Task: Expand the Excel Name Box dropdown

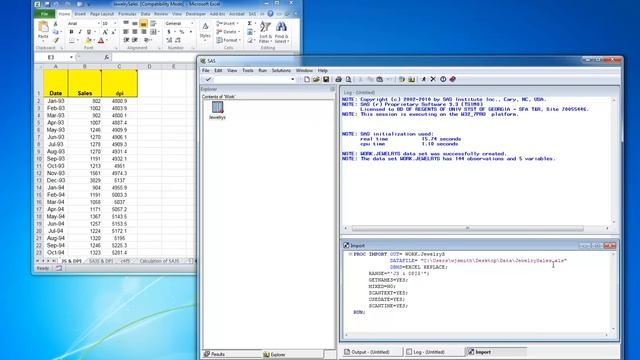Action: click(x=71, y=58)
